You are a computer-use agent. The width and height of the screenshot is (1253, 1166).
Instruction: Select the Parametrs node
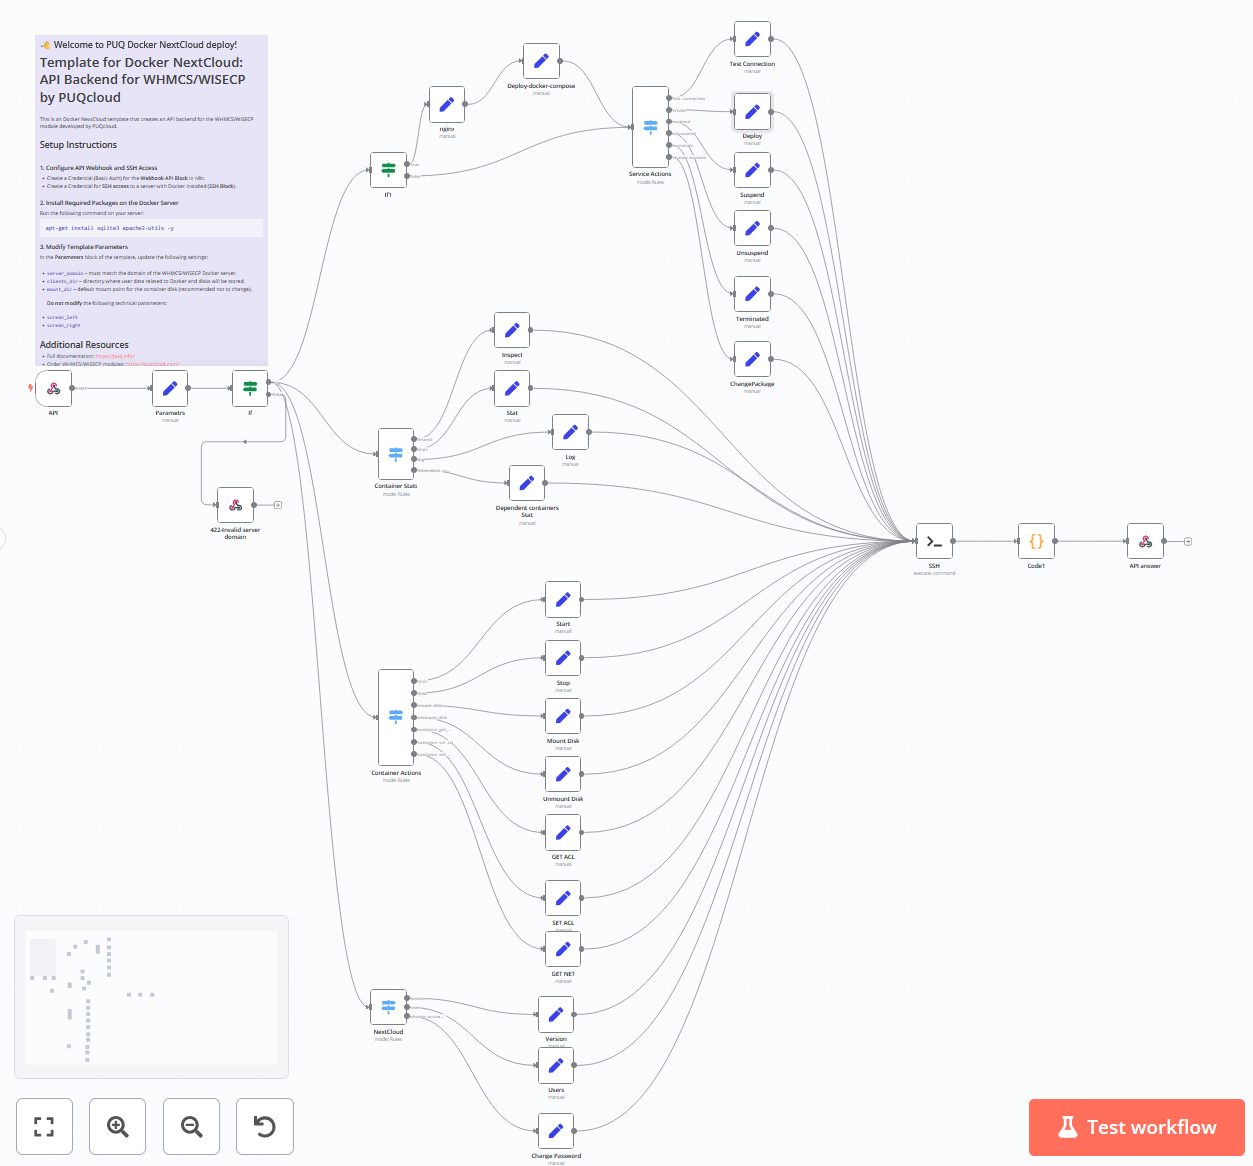(x=170, y=388)
